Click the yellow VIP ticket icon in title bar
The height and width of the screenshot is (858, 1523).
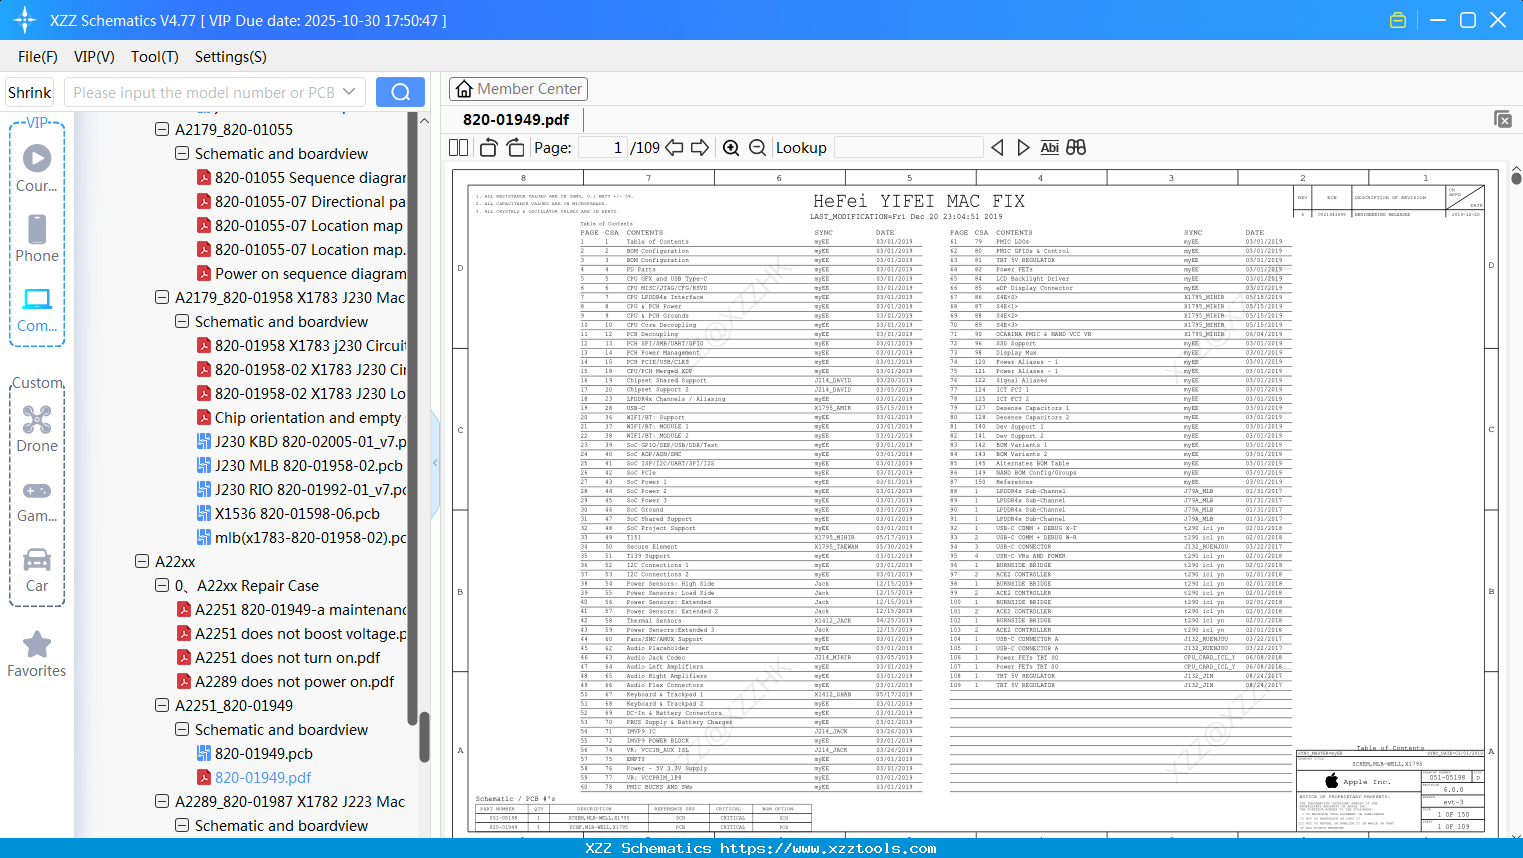click(1398, 20)
